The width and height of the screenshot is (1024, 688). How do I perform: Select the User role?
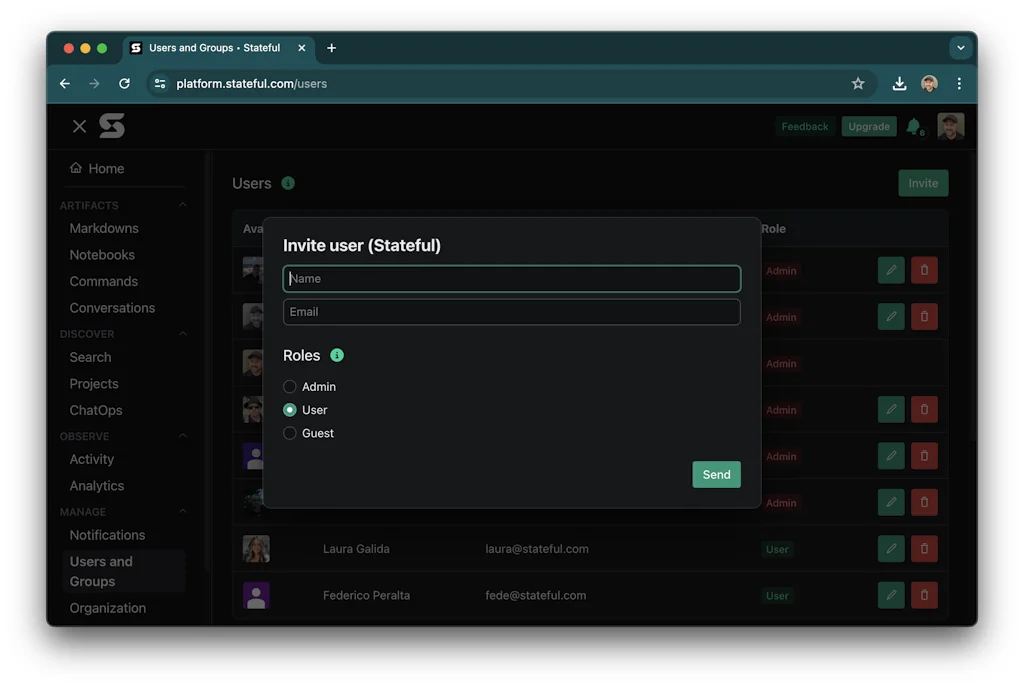pyautogui.click(x=290, y=410)
